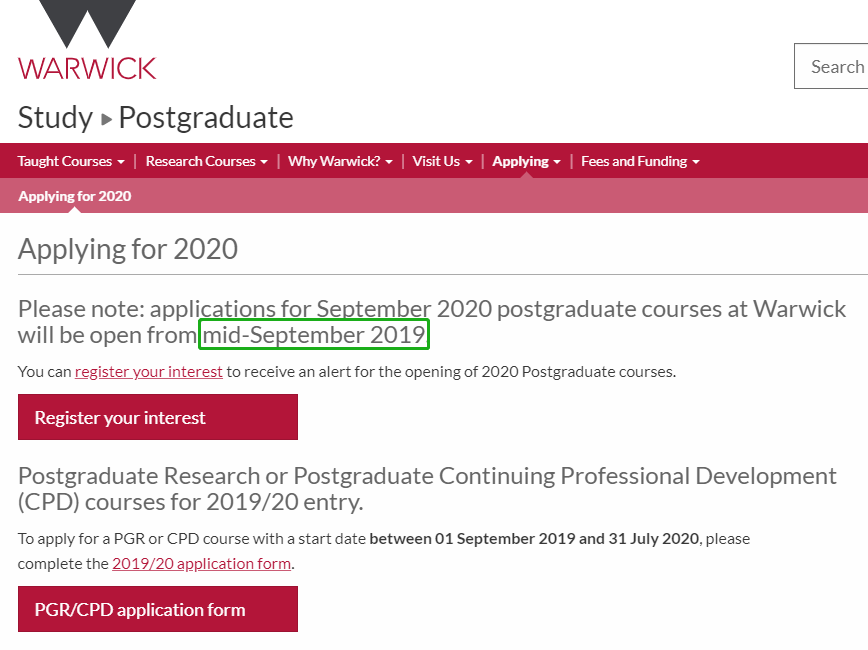868x650 pixels.
Task: Click the Warwick logo
Action: coord(87,40)
